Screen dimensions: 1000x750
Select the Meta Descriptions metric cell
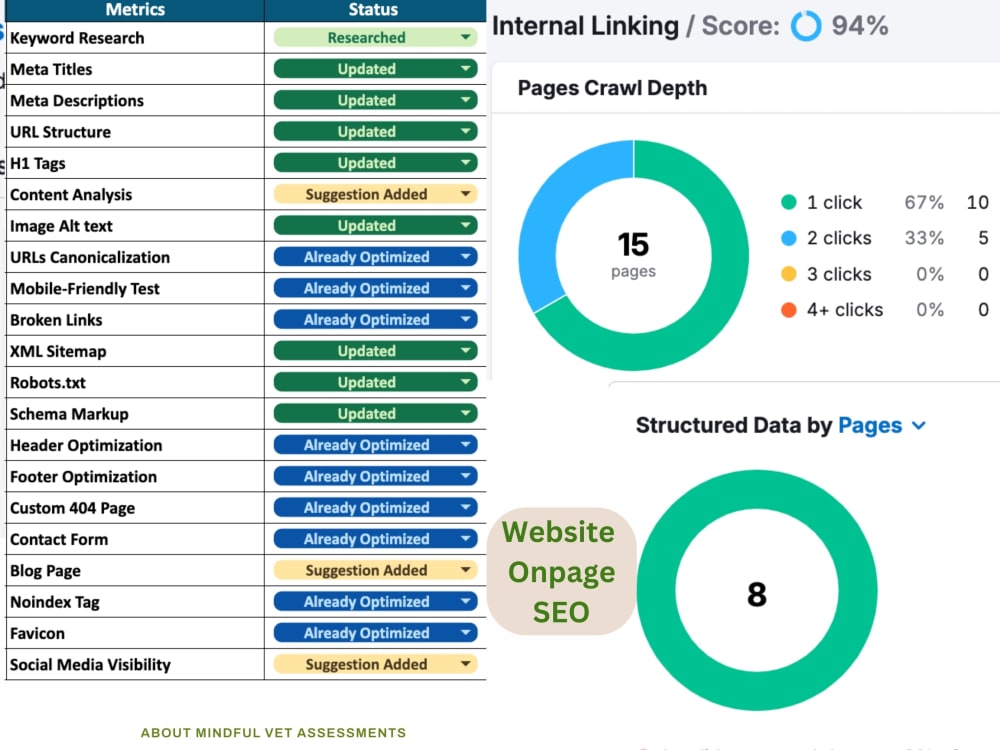tap(135, 100)
